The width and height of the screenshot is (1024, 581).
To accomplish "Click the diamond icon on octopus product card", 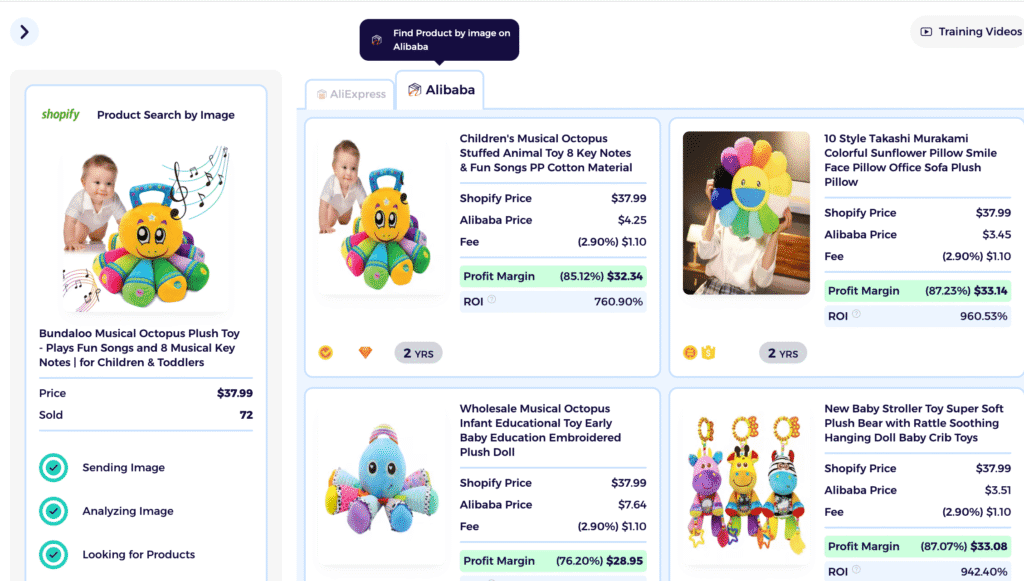I will (365, 353).
